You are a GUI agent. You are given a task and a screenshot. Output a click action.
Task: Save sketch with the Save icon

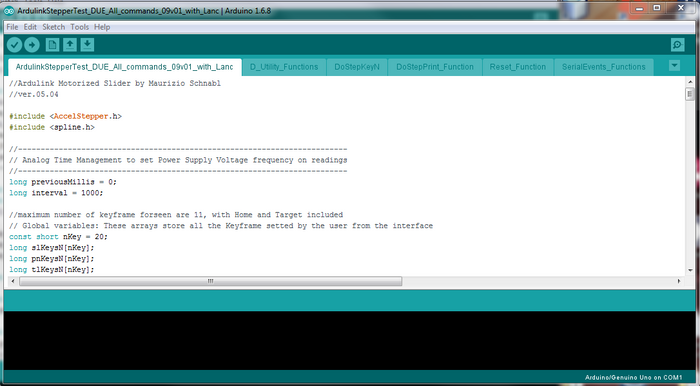pyautogui.click(x=87, y=45)
